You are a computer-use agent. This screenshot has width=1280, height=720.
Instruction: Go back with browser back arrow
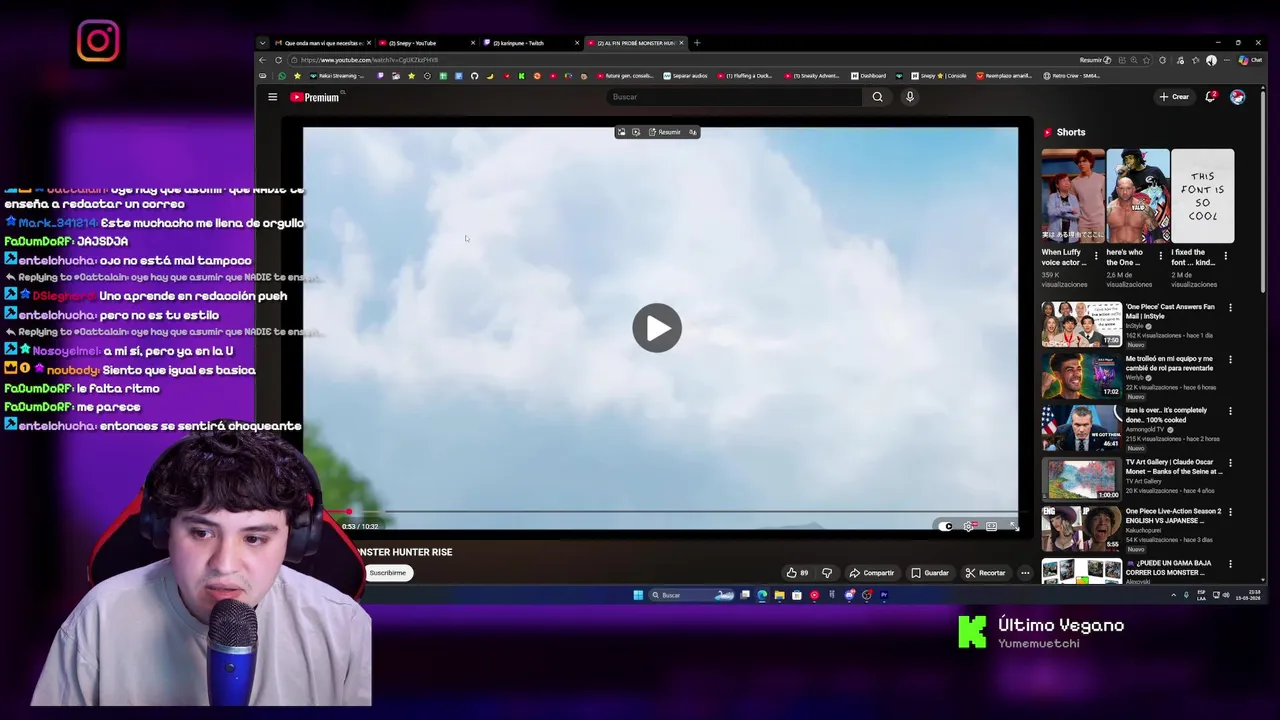point(263,60)
